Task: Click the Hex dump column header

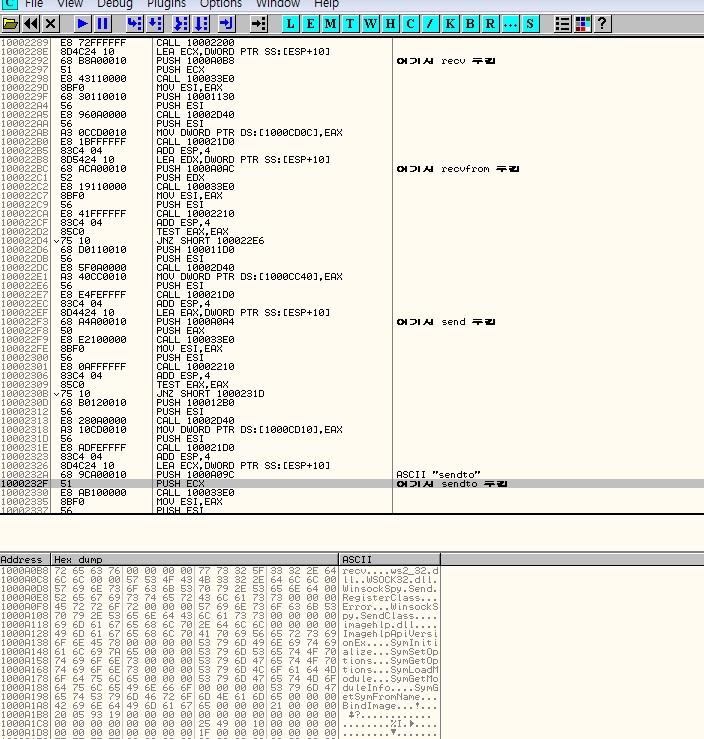Action: coord(194,559)
